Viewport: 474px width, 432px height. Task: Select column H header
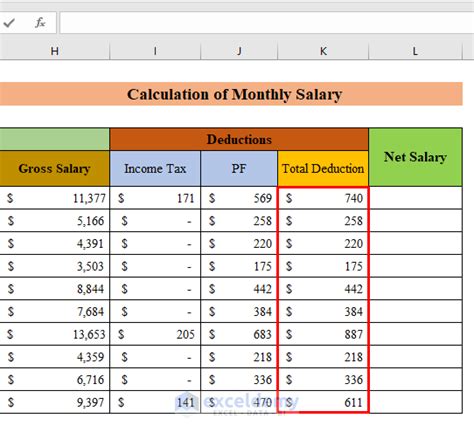55,51
